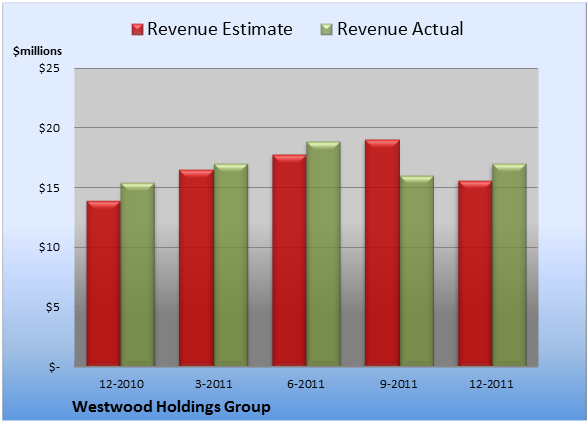Click the $20 axis value
Screen dimensions: 588x422
49,128
